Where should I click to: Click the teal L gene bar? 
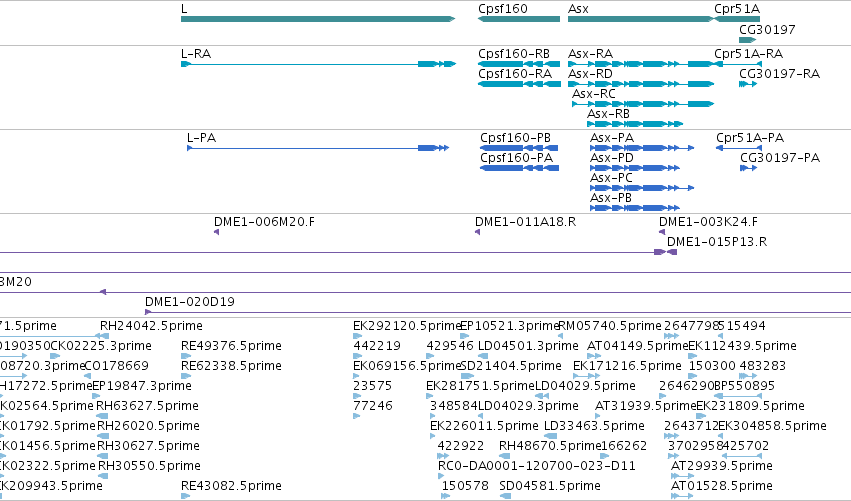(x=318, y=19)
